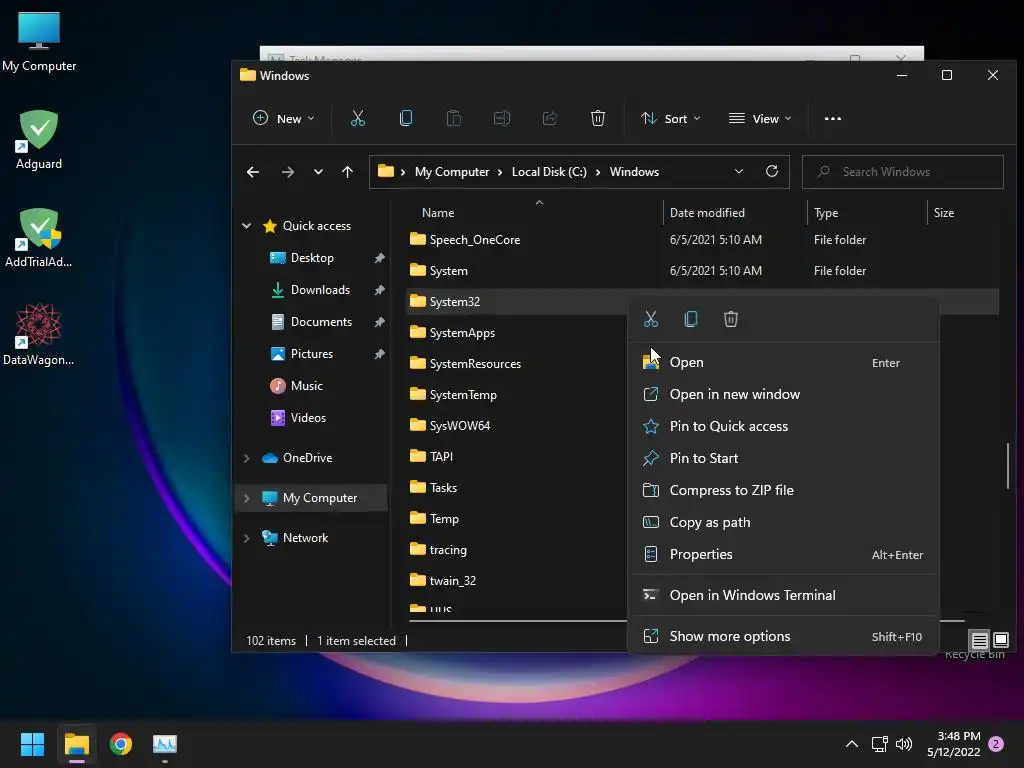Select Pictures in Quick access
This screenshot has width=1024, height=768.
(x=312, y=354)
